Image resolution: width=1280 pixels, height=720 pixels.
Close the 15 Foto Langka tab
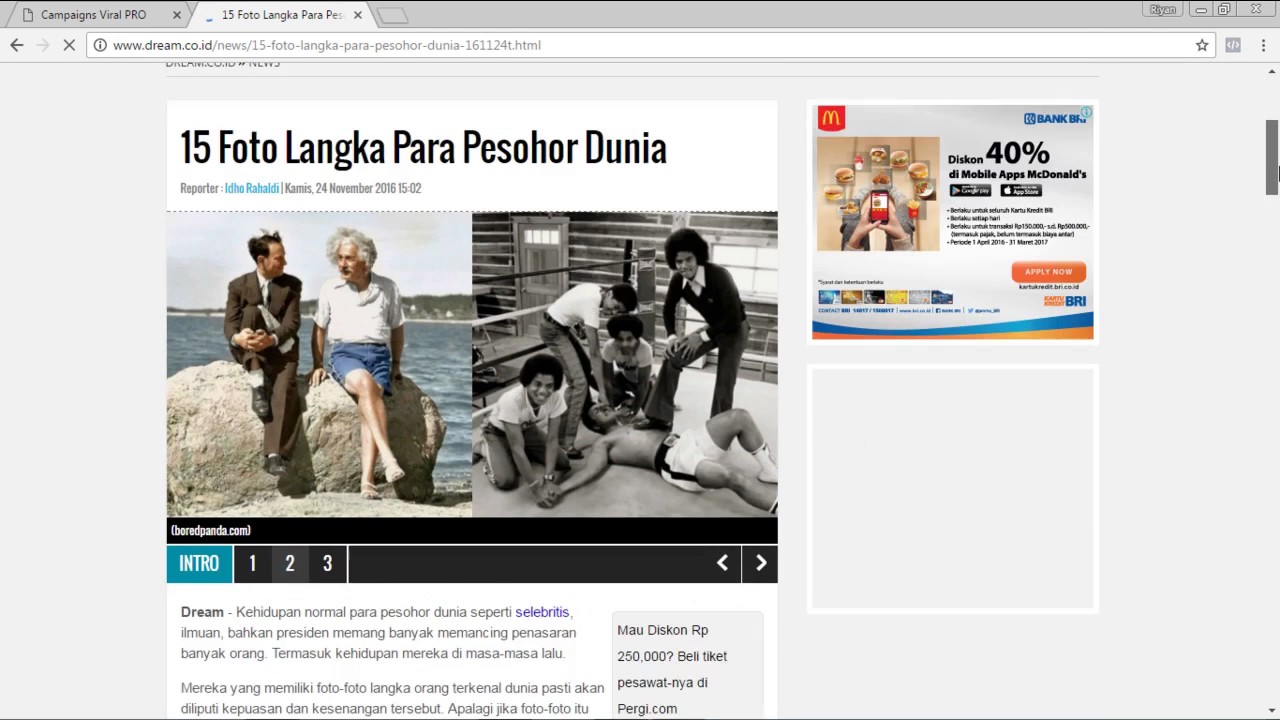click(x=357, y=15)
